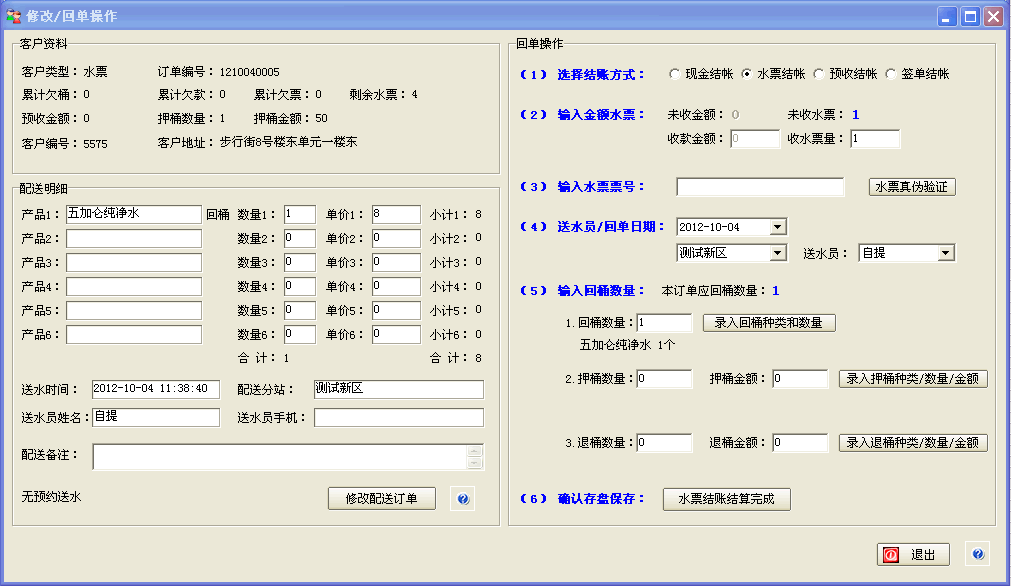Click 水票结账结算完成 button
This screenshot has width=1011, height=586.
point(727,499)
